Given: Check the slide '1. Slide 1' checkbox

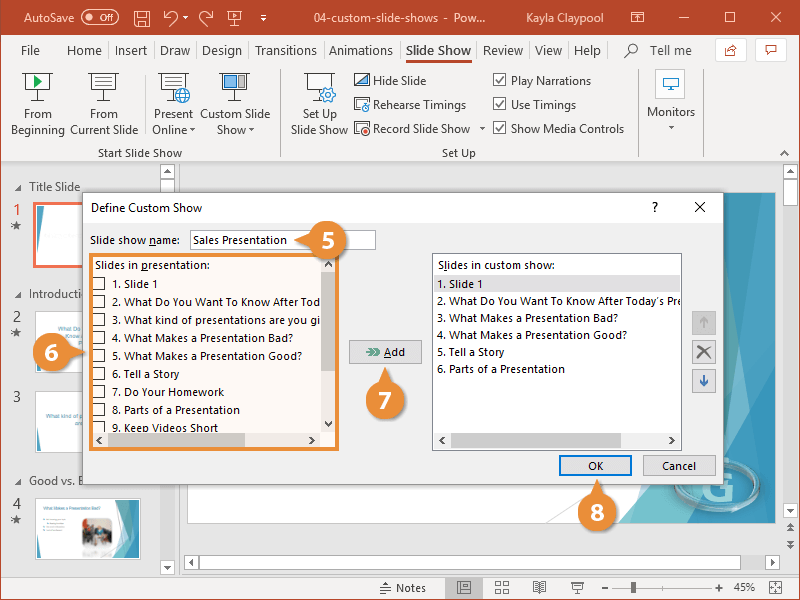Looking at the screenshot, I should 97,281.
